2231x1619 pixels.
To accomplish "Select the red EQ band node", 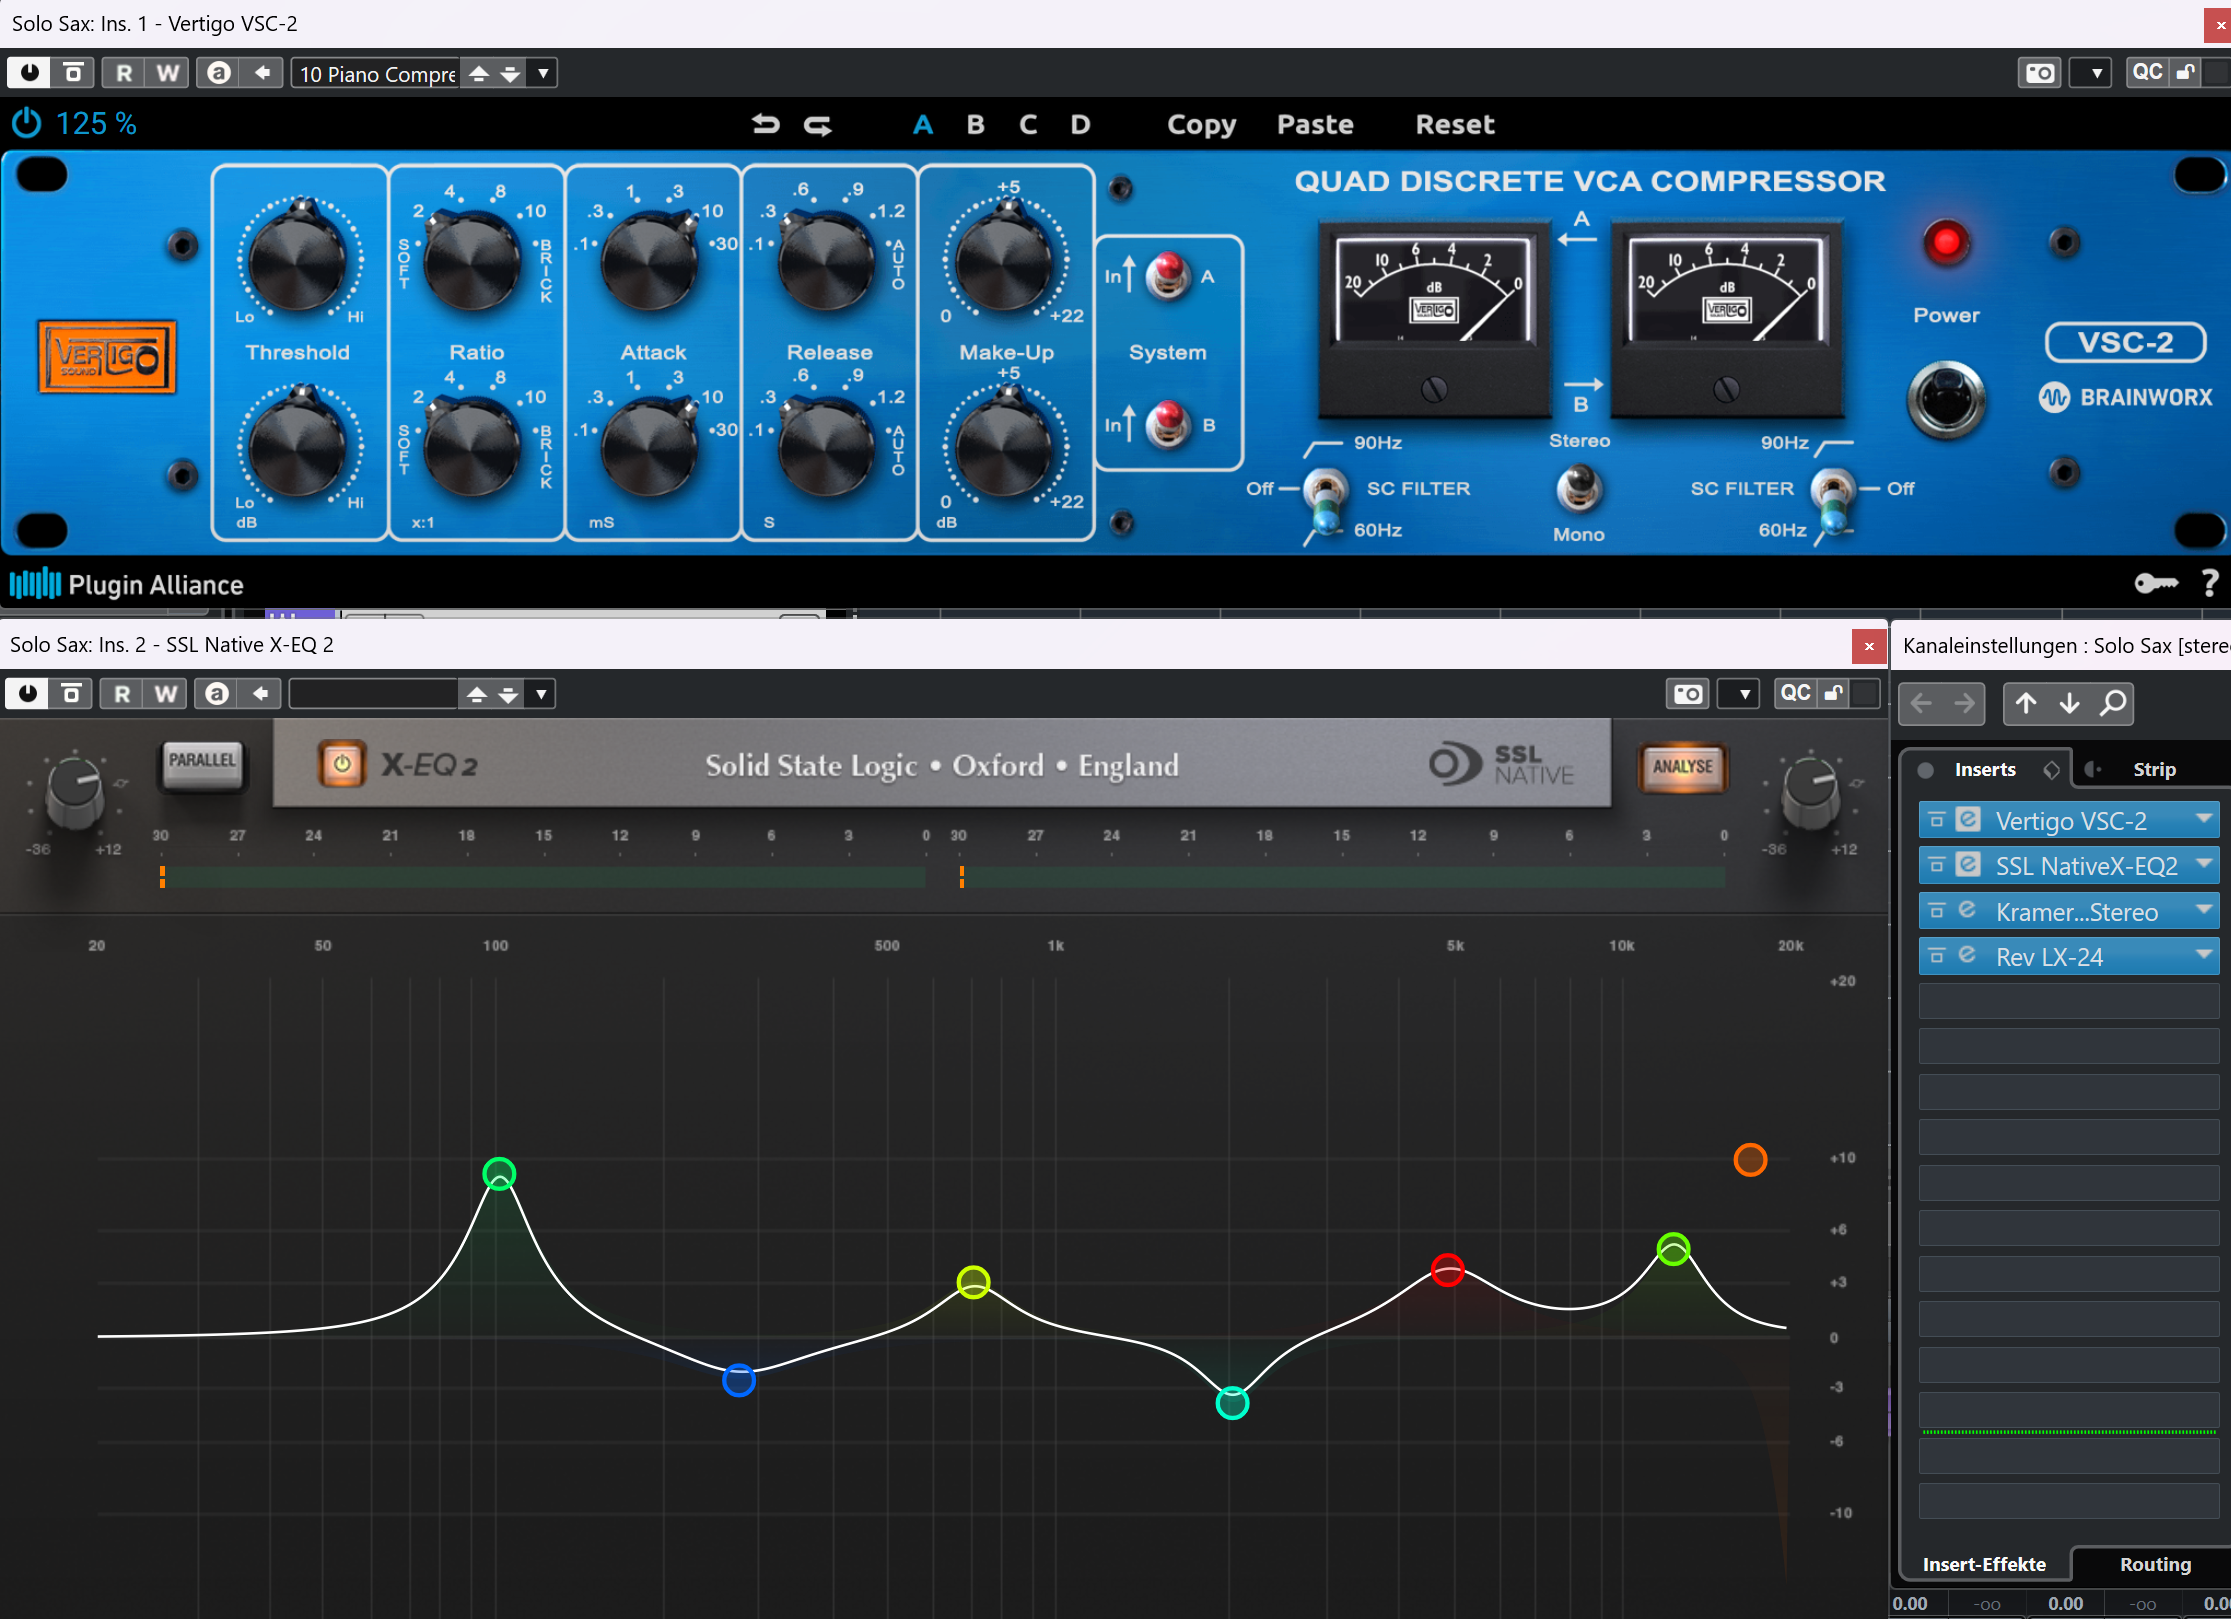I will click(x=1447, y=1270).
